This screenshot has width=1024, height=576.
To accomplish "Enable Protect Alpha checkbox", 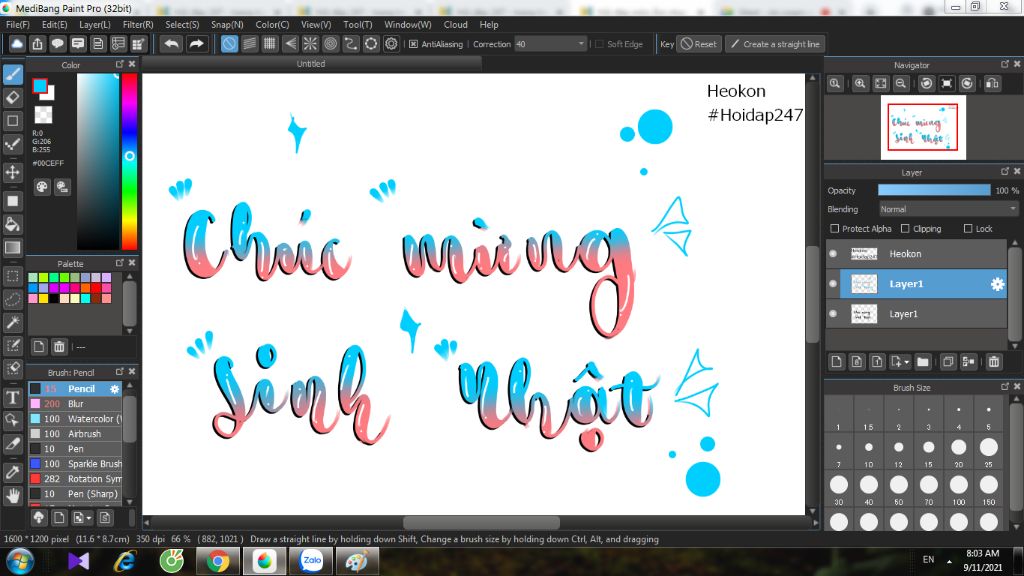I will [x=835, y=229].
